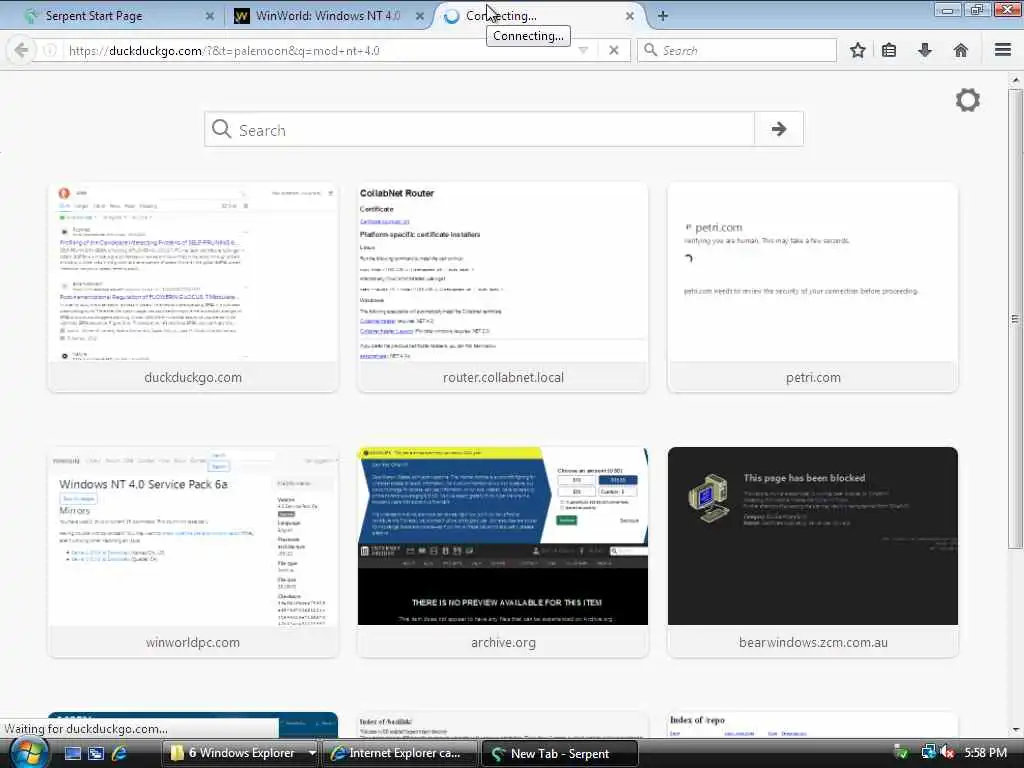1024x768 pixels.
Task: Go back using the back arrow button
Action: 21,50
